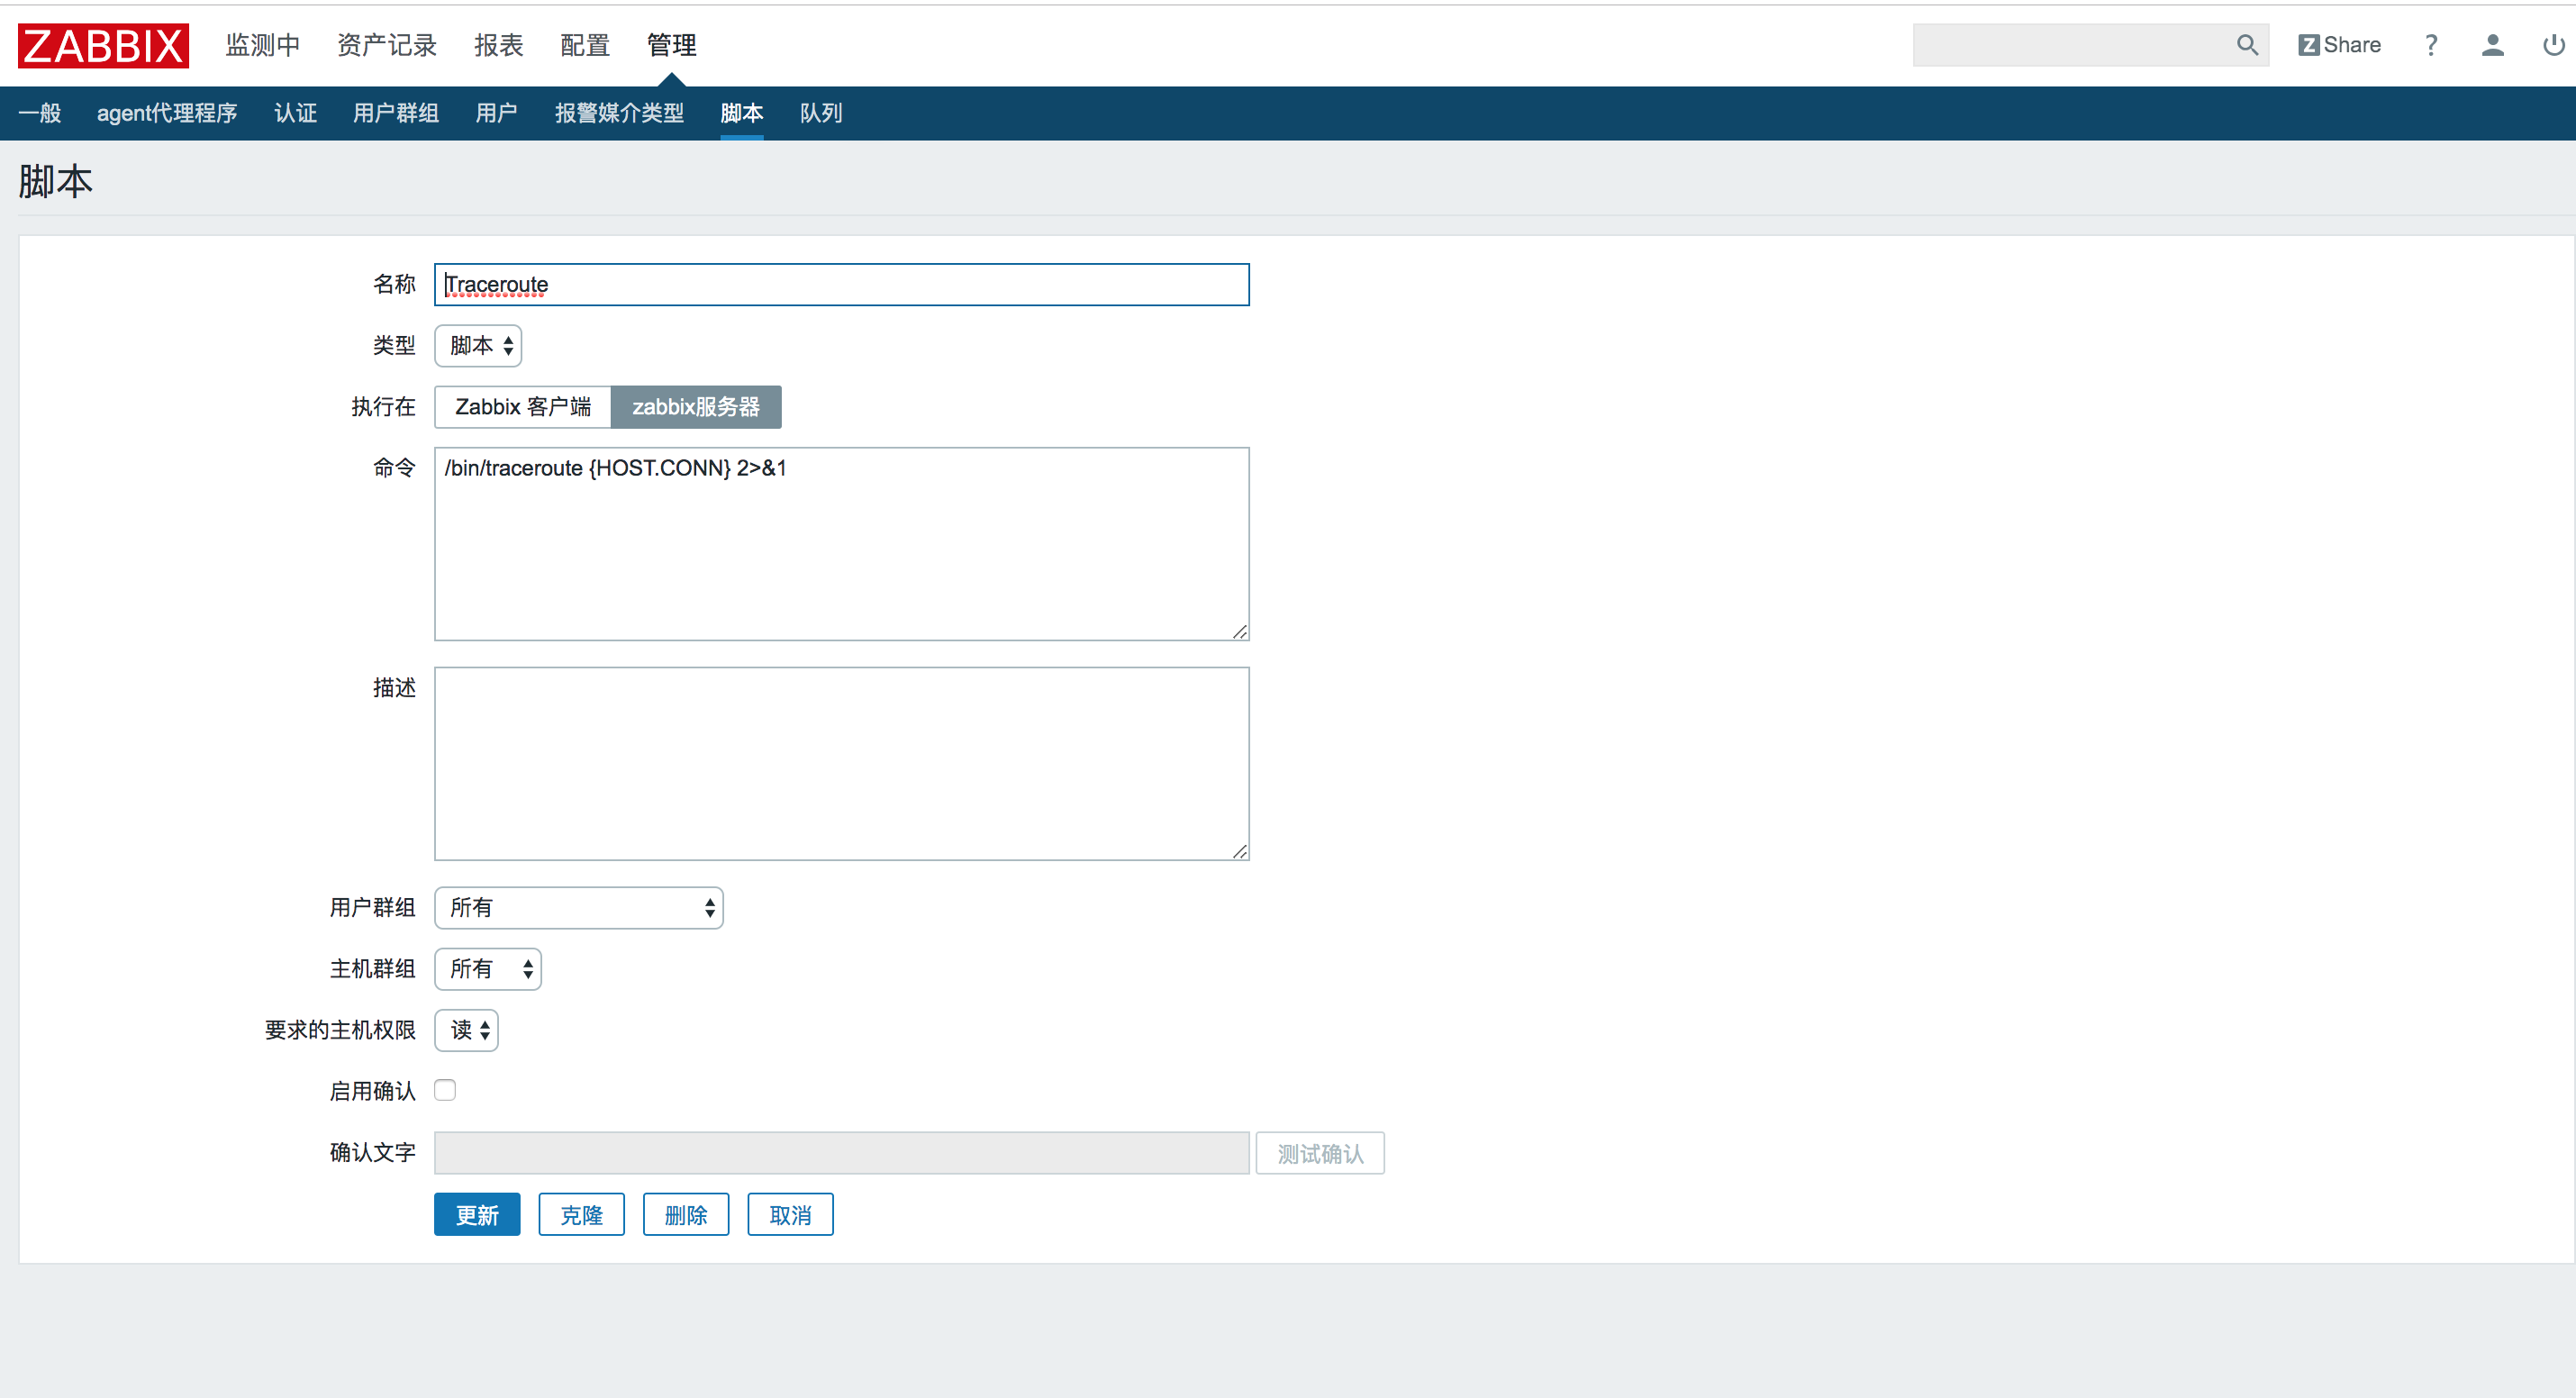2576x1398 pixels.
Task: Select zabbix服务器 as execution target
Action: click(696, 407)
